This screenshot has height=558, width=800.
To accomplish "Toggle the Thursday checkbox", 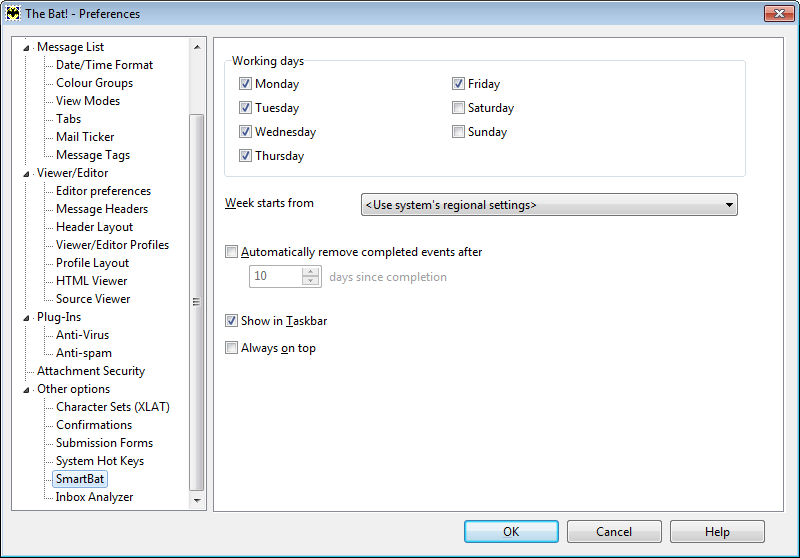I will click(245, 156).
